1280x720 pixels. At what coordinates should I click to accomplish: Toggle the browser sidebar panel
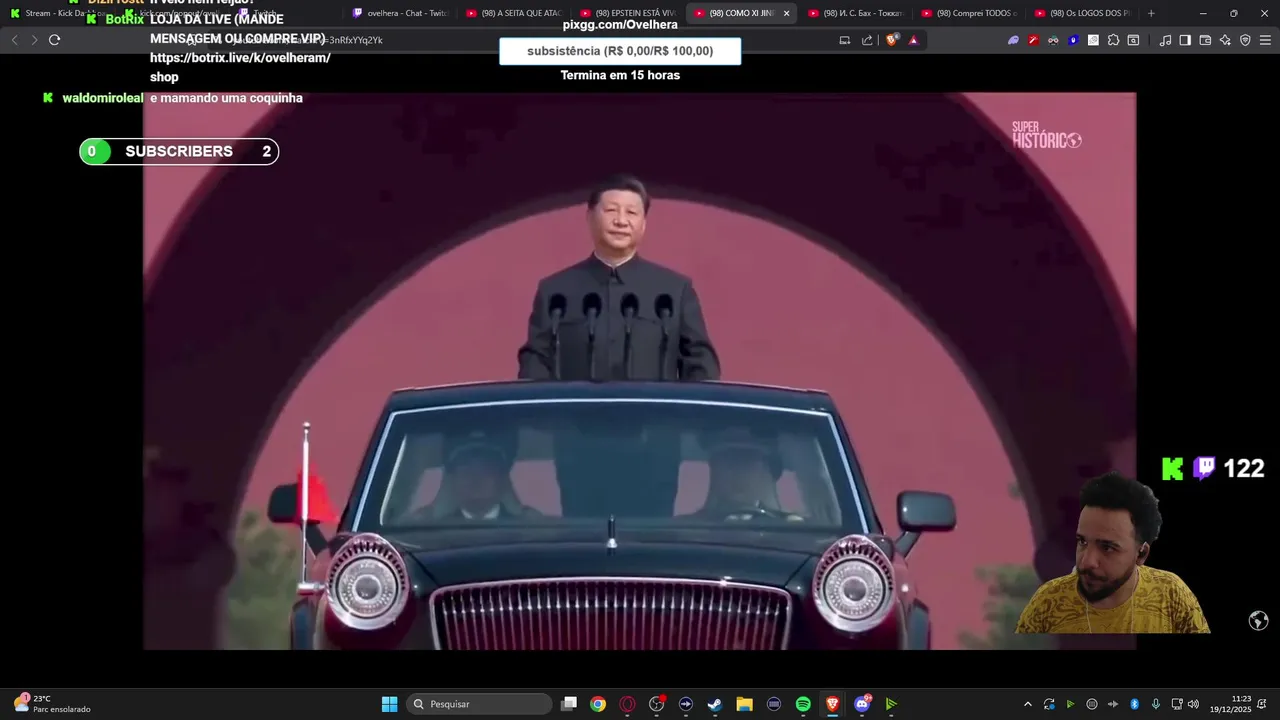click(x=1185, y=40)
